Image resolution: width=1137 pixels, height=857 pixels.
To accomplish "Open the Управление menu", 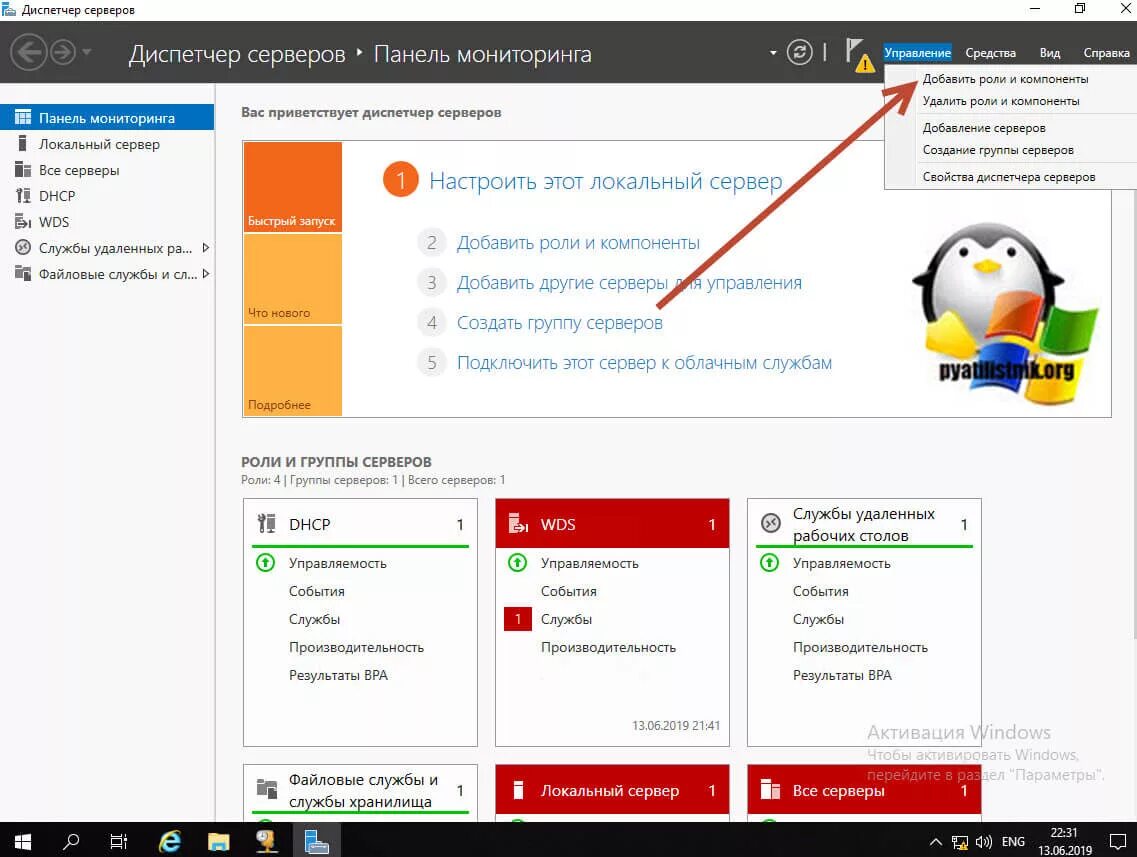I will [917, 53].
